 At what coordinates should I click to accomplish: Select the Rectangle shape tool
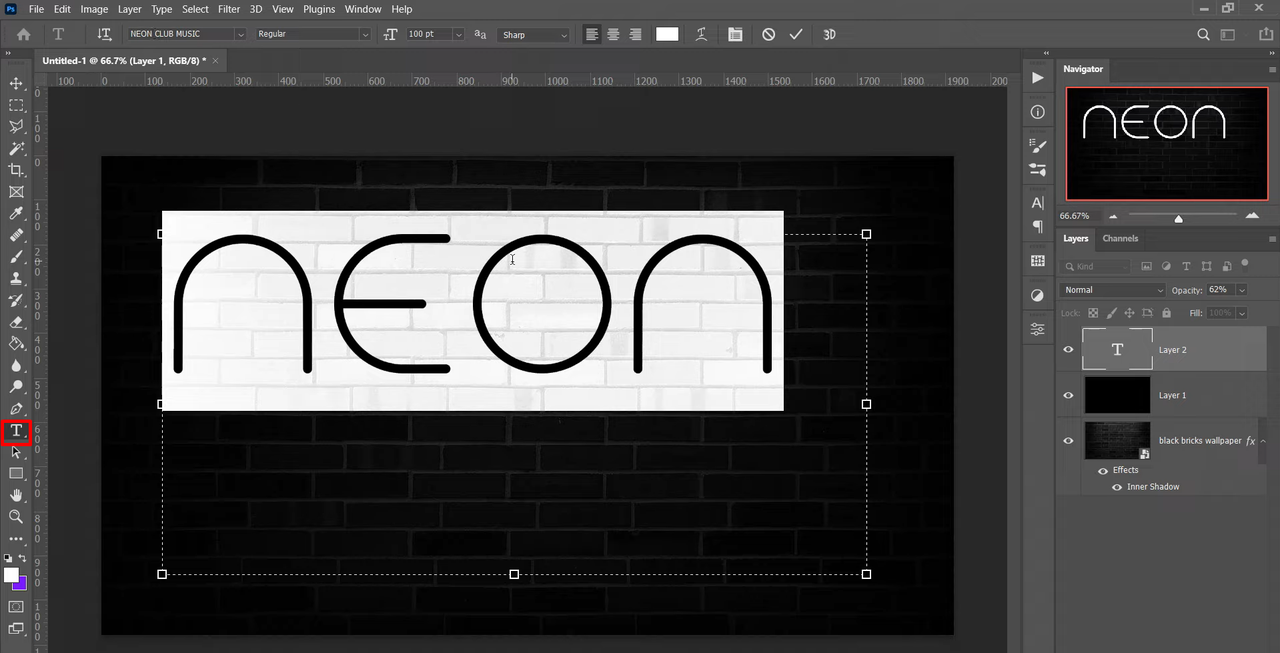point(16,473)
